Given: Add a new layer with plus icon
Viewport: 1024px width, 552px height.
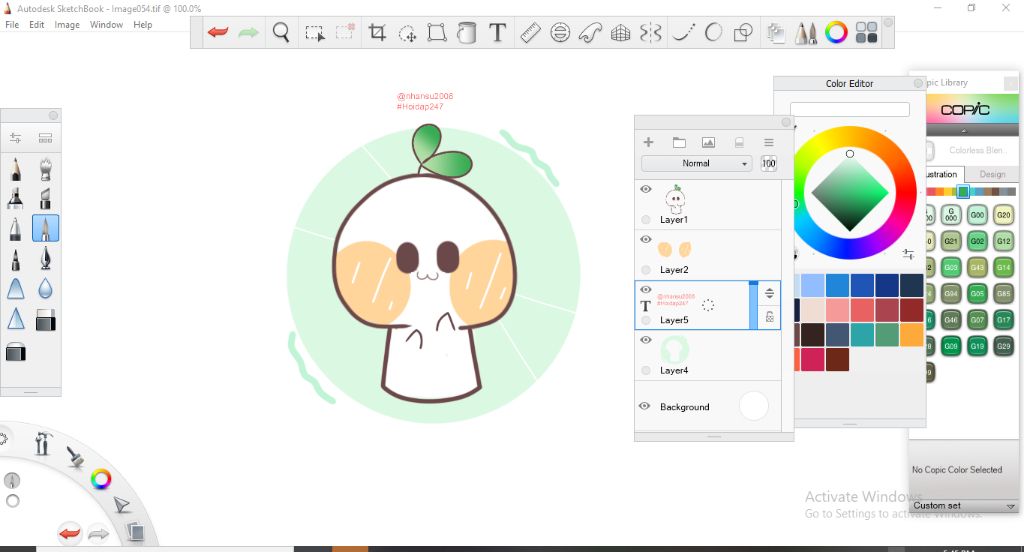Looking at the screenshot, I should pyautogui.click(x=648, y=143).
